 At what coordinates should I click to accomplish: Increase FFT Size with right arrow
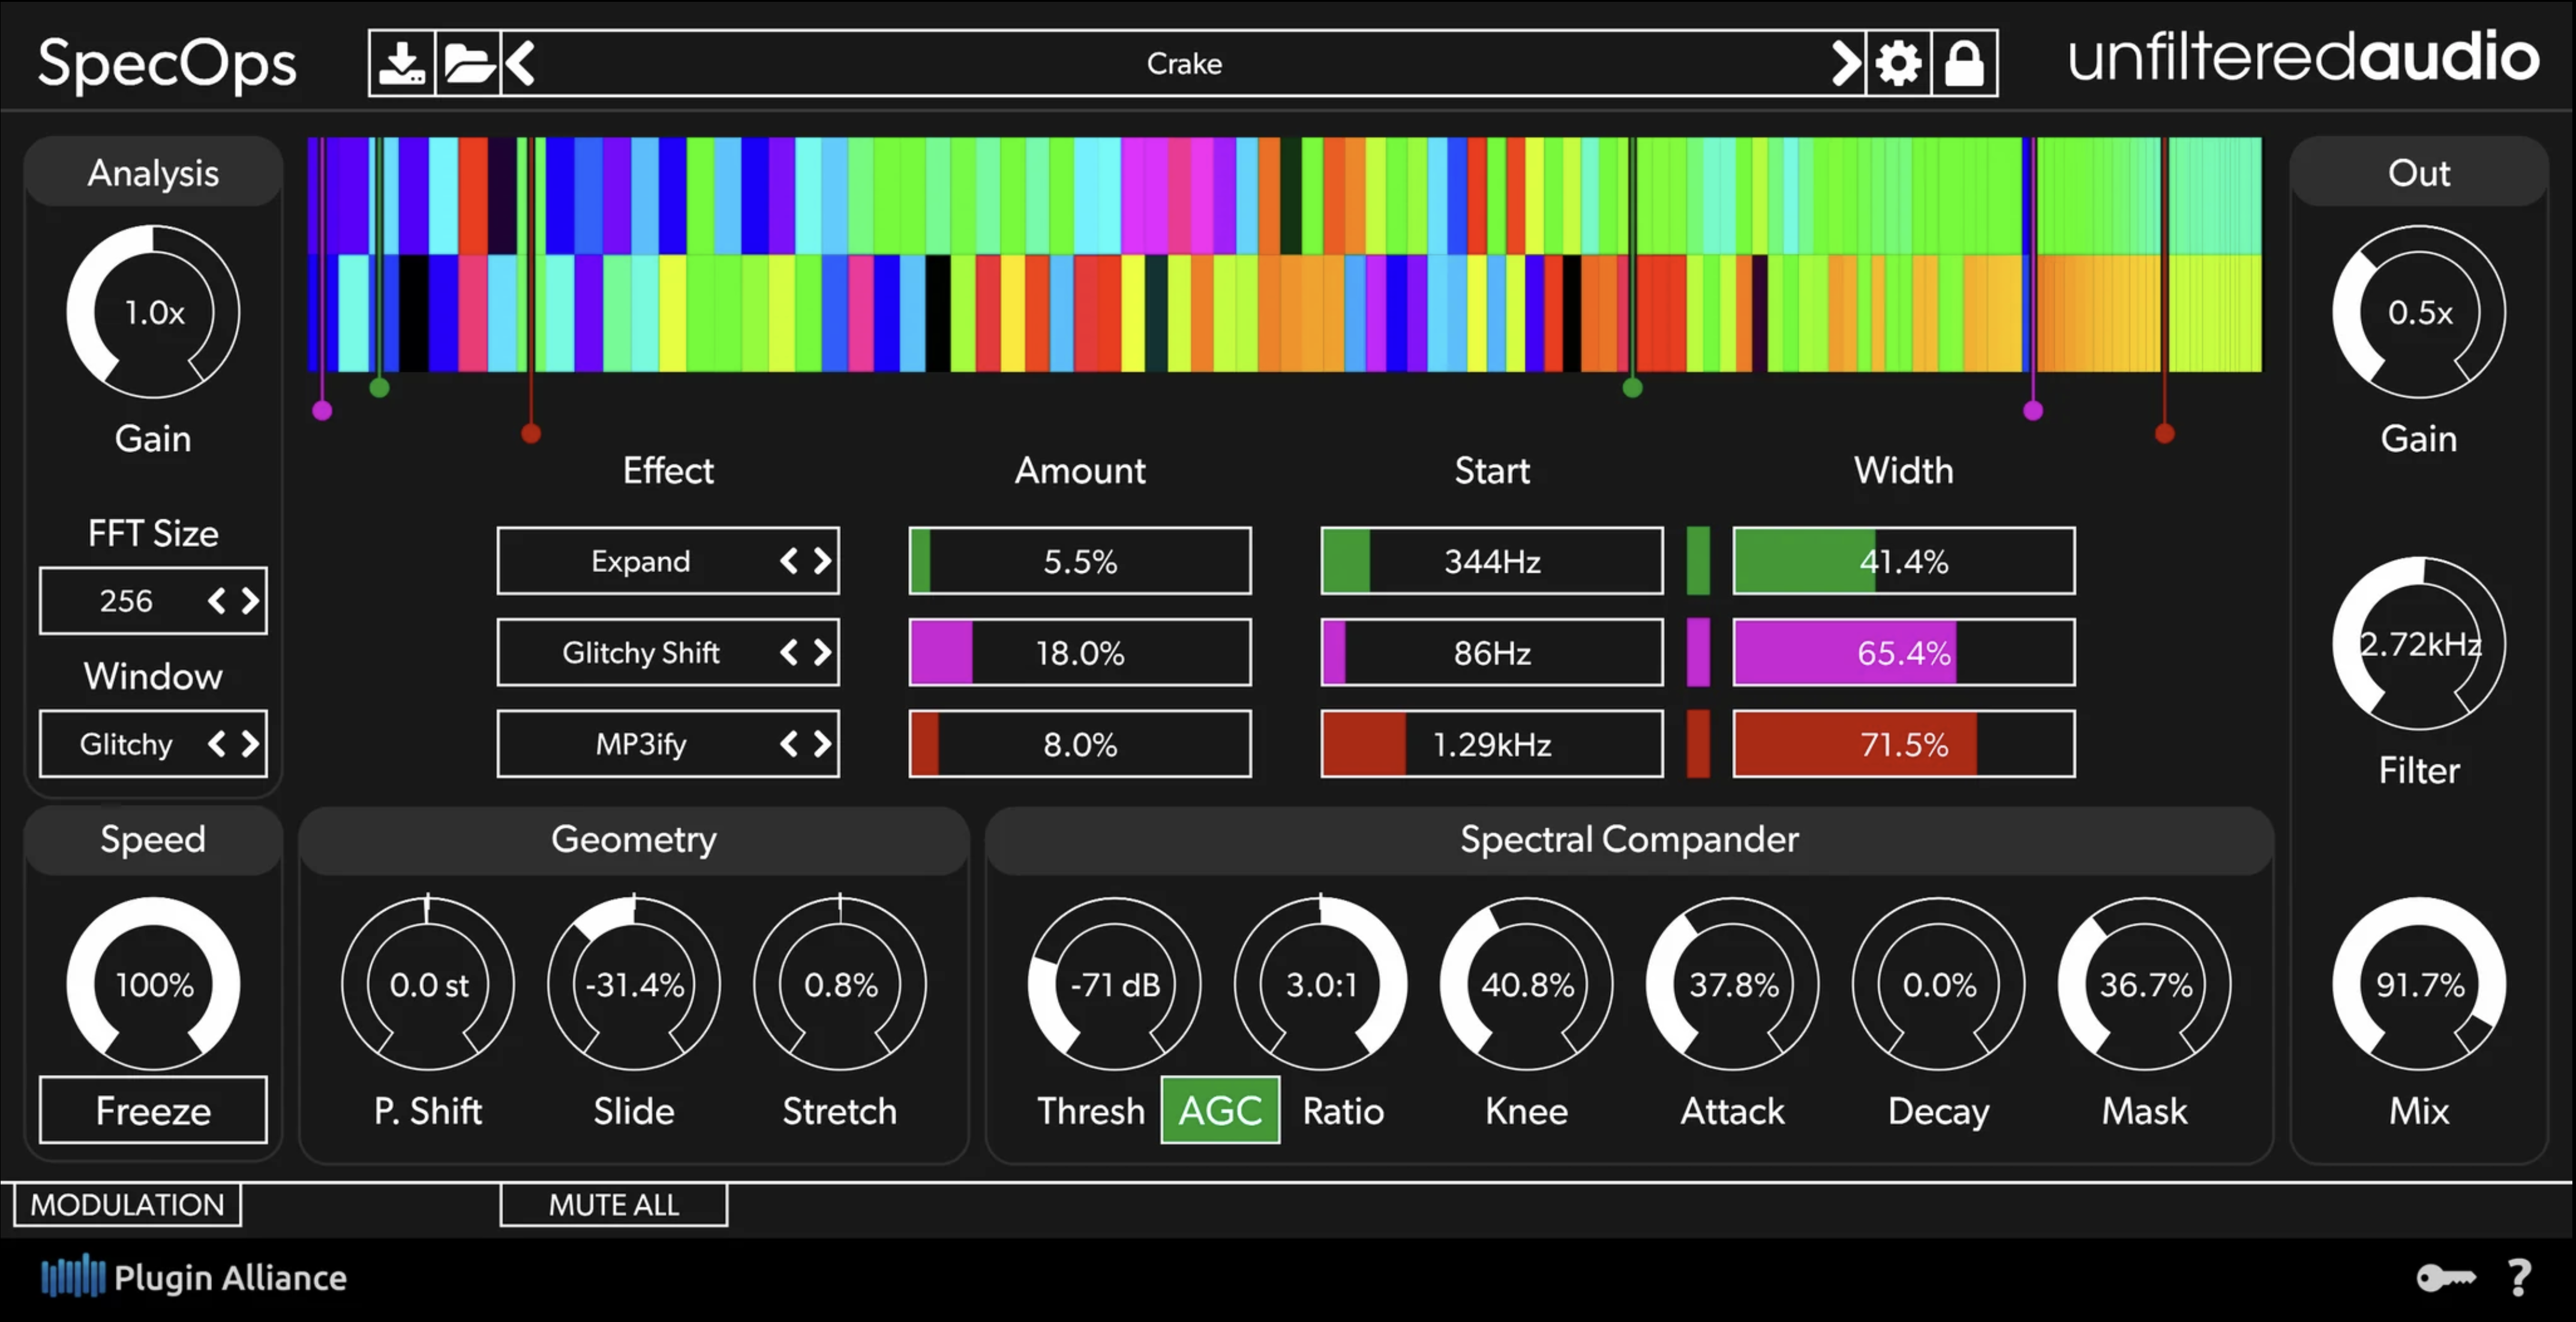coord(250,600)
